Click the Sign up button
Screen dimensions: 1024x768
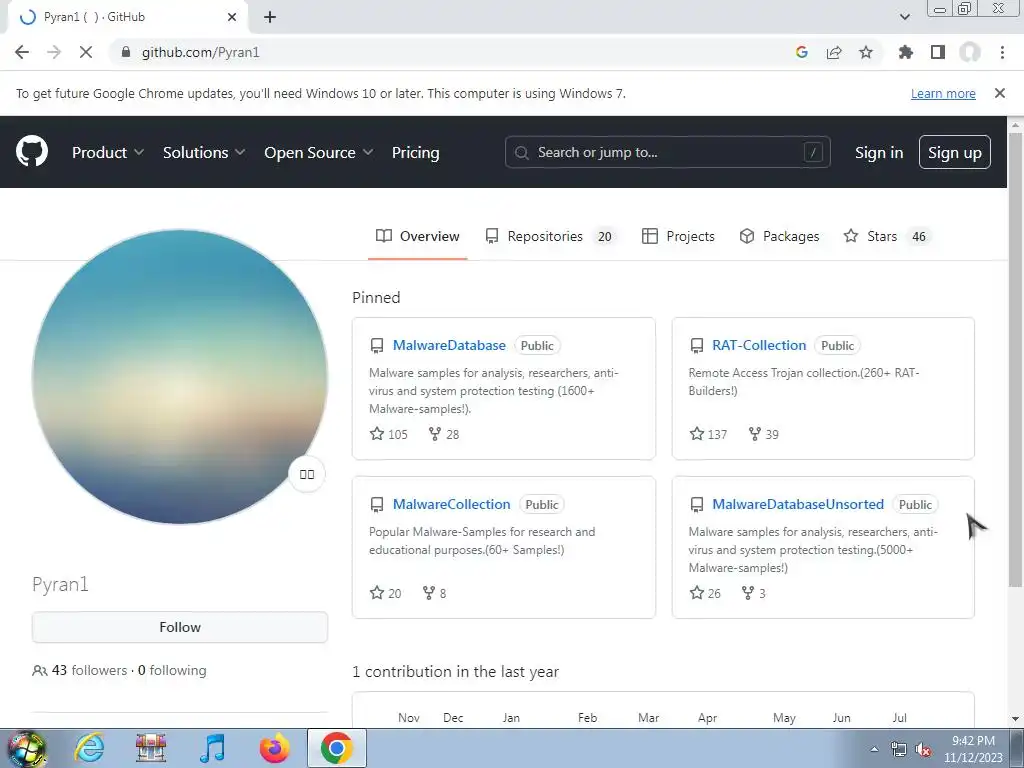click(955, 152)
